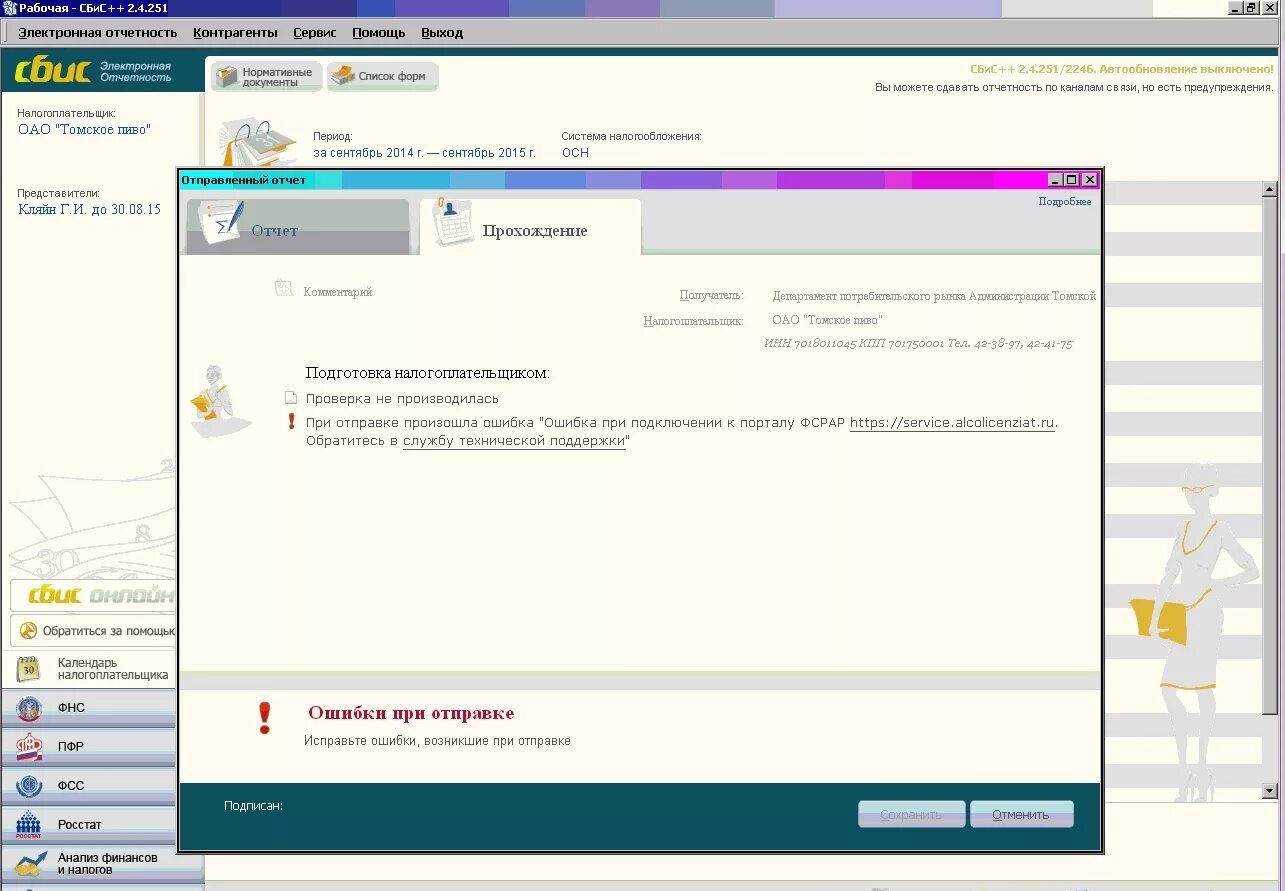The height and width of the screenshot is (891, 1285).
Task: Click the Выход menu item
Action: pos(442,32)
